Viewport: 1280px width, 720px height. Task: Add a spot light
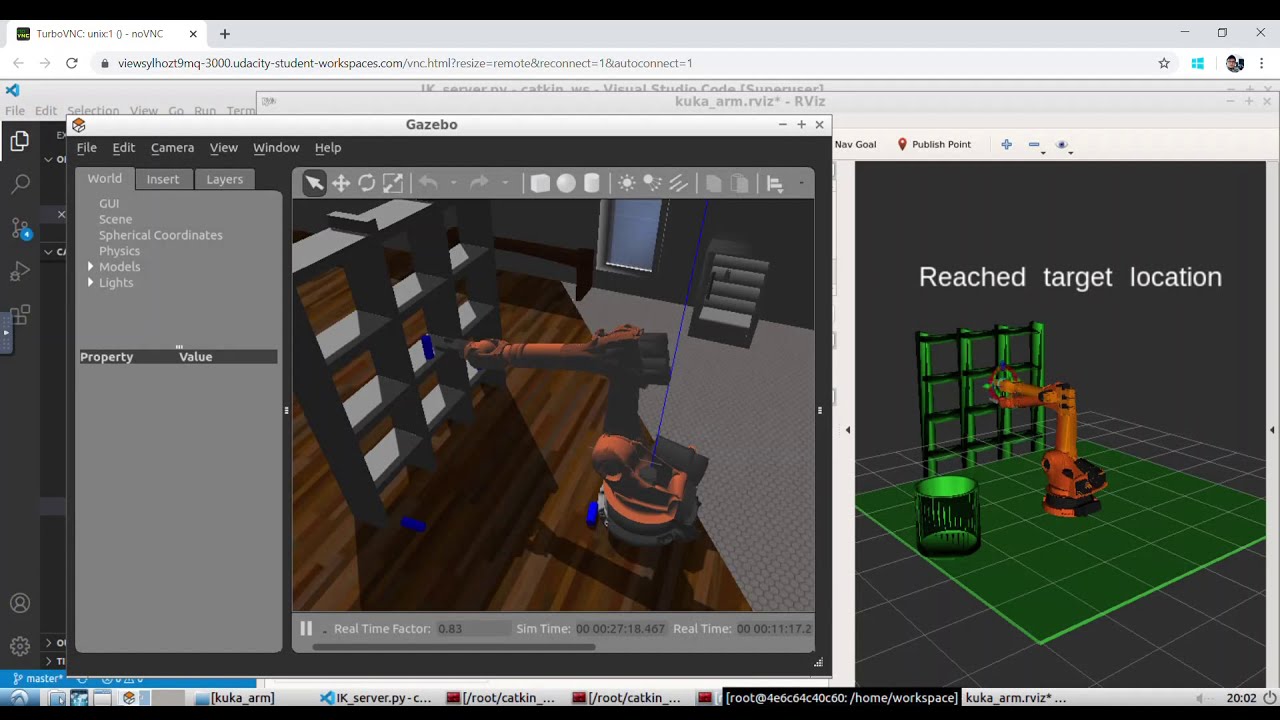pyautogui.click(x=653, y=183)
